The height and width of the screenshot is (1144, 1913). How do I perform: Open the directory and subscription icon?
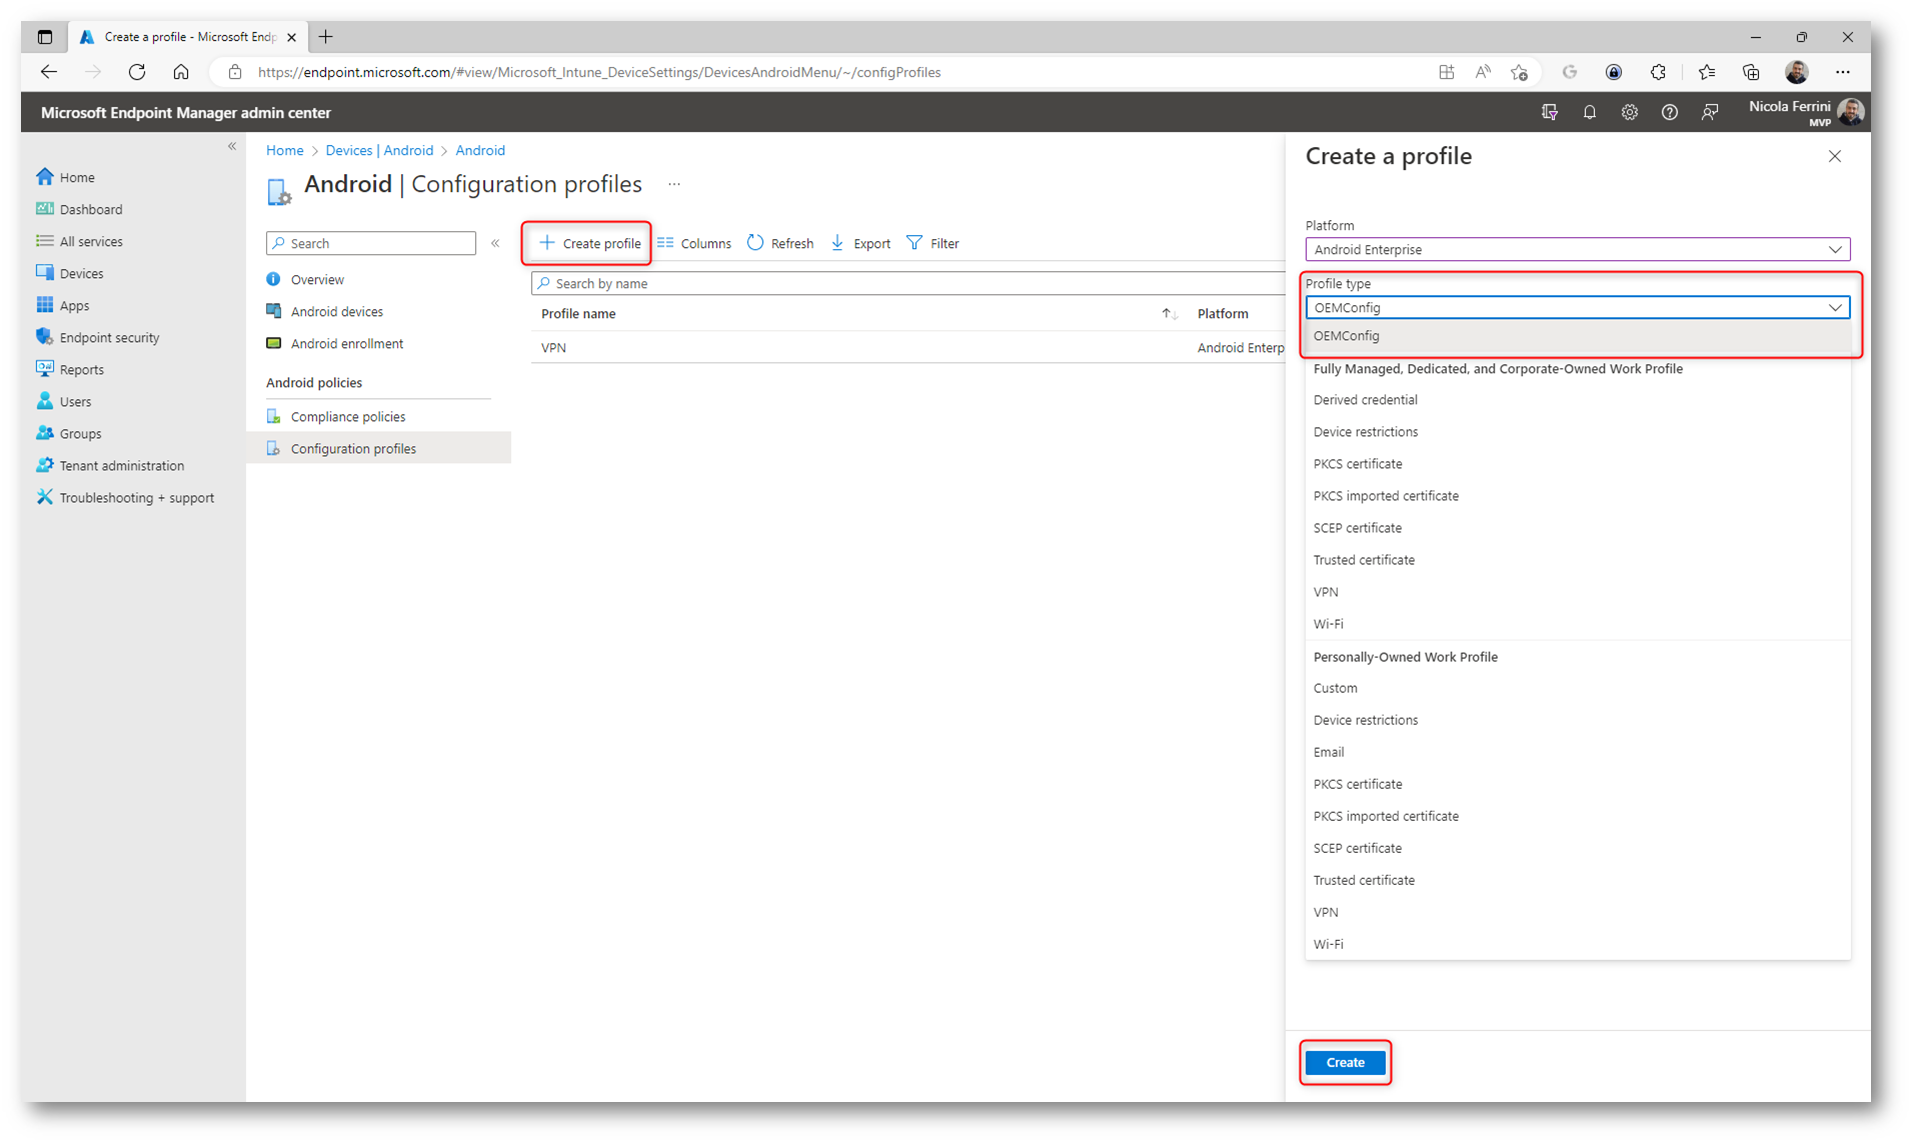pyautogui.click(x=1549, y=112)
